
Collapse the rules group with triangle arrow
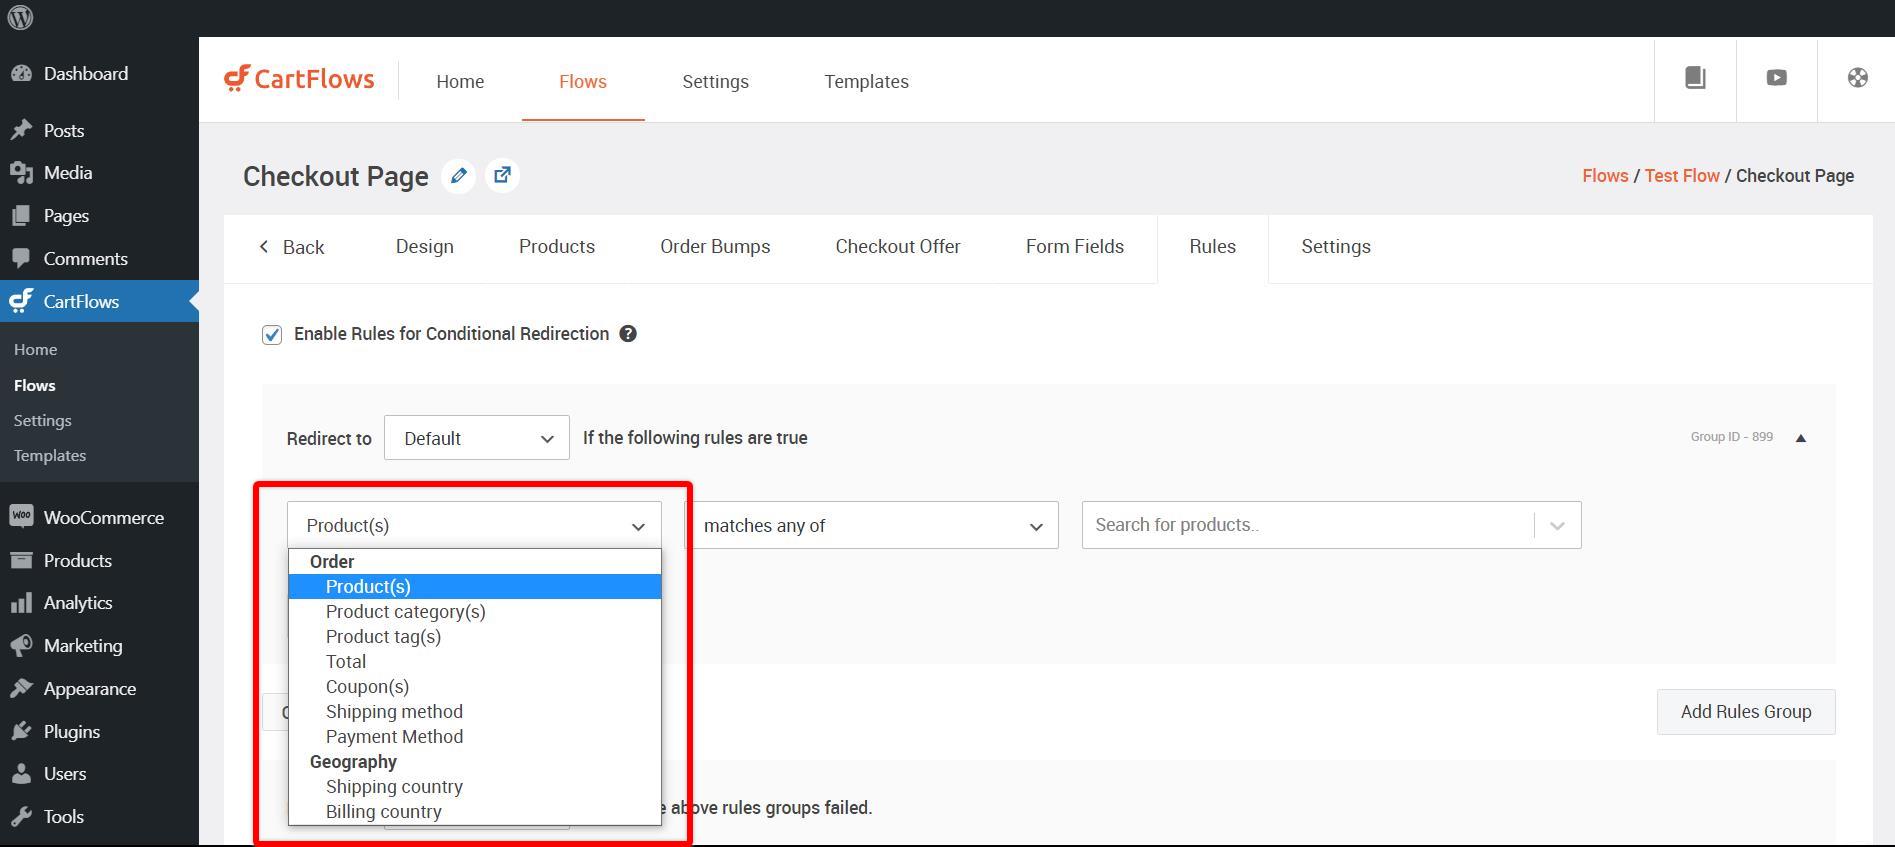(1800, 438)
